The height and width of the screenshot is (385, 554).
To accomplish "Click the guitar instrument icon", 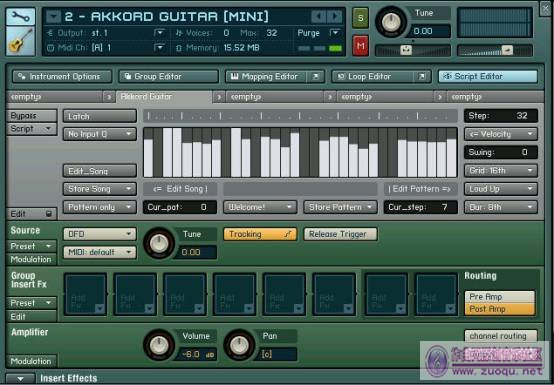I will (20, 41).
